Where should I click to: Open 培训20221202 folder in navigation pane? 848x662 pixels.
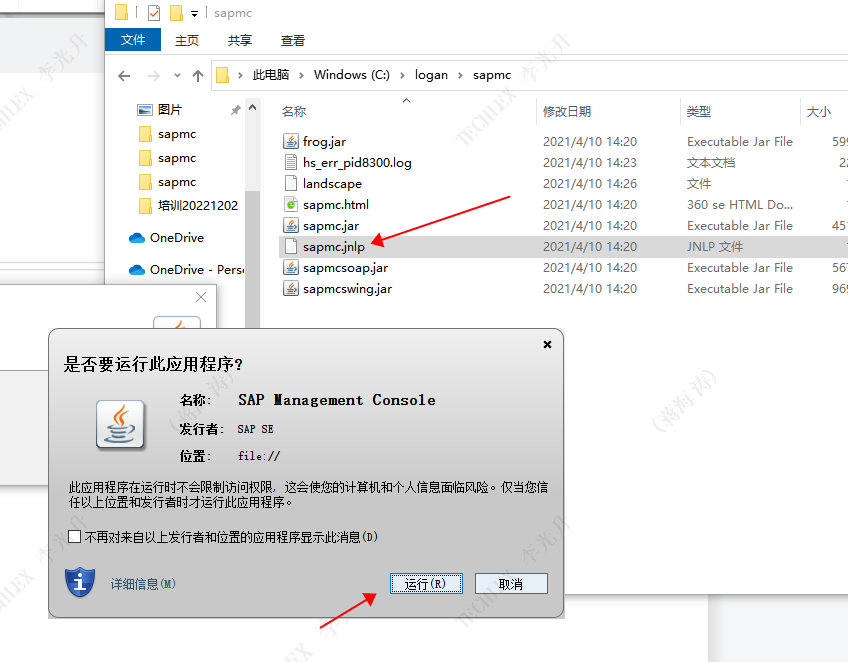coord(198,206)
